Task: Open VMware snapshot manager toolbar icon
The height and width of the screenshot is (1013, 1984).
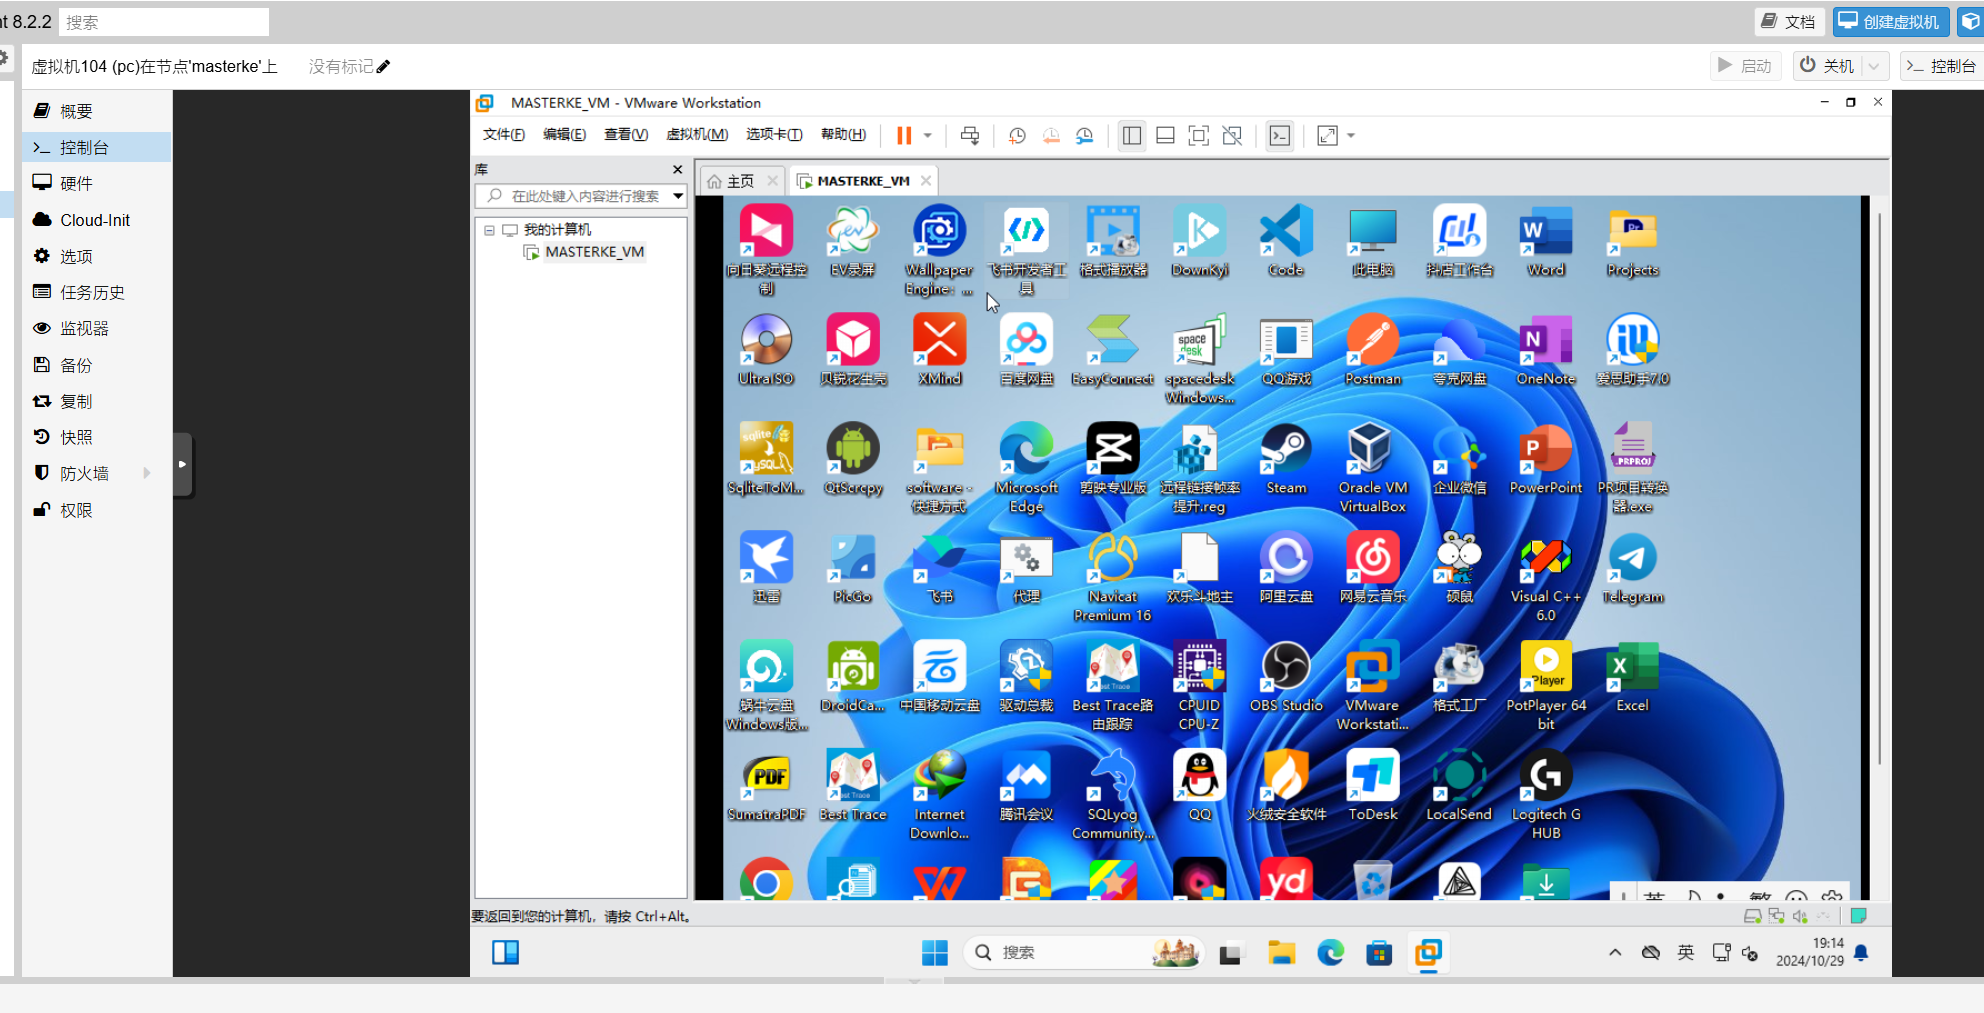Action: [1085, 136]
